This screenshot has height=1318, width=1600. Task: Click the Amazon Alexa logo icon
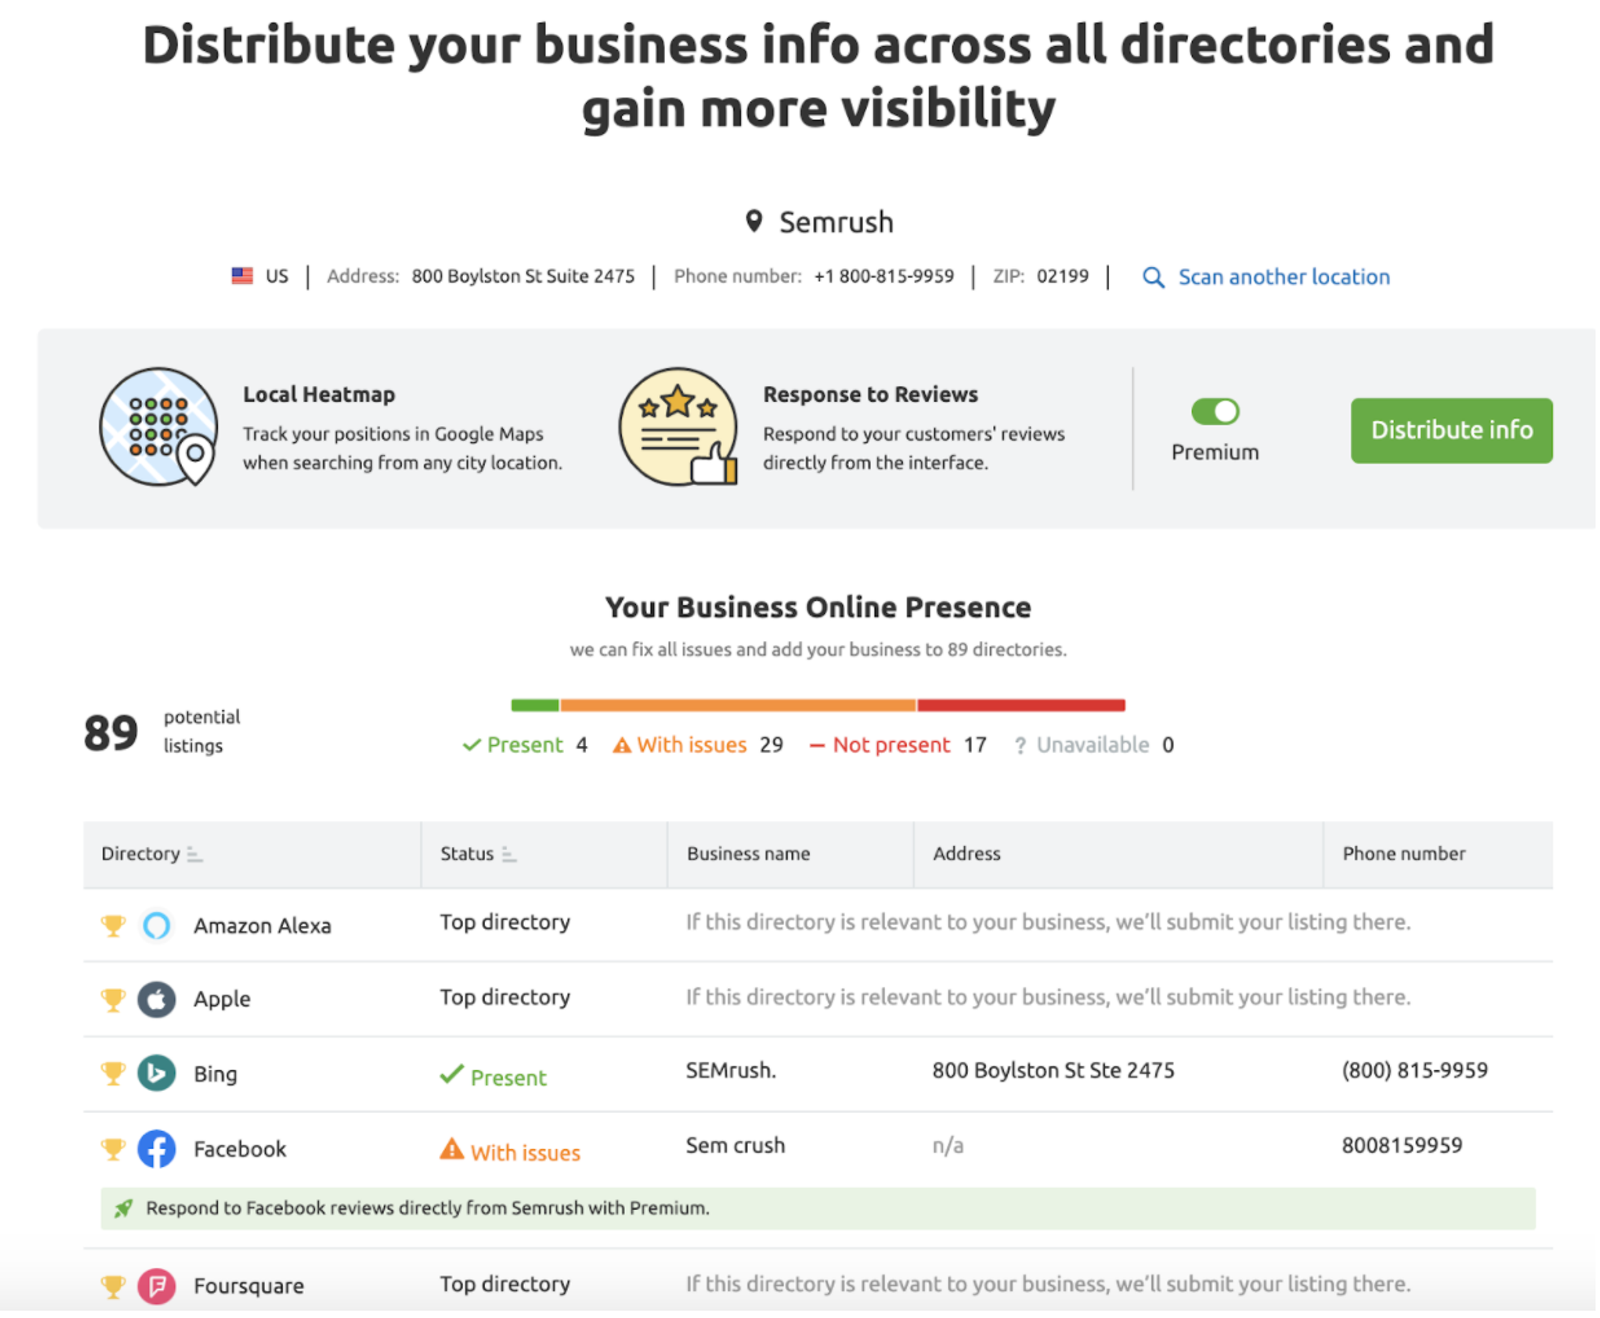pyautogui.click(x=157, y=925)
